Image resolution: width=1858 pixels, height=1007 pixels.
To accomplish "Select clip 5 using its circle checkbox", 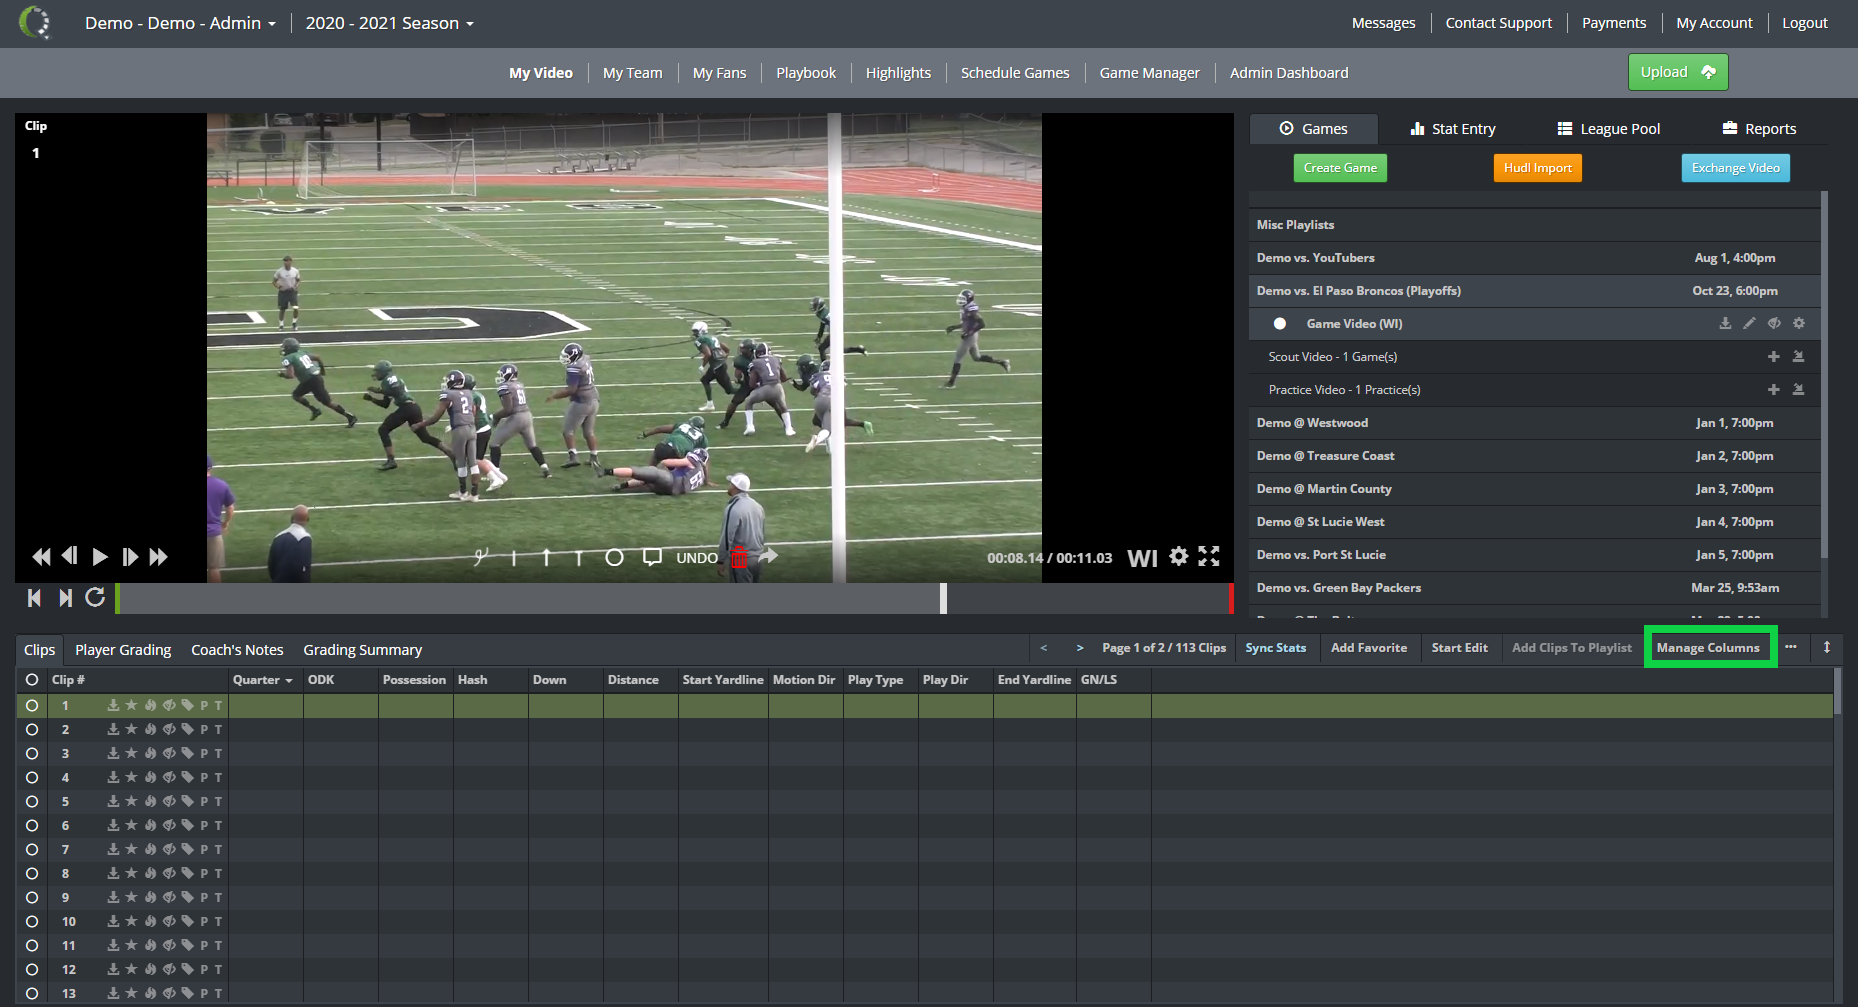I will (32, 801).
